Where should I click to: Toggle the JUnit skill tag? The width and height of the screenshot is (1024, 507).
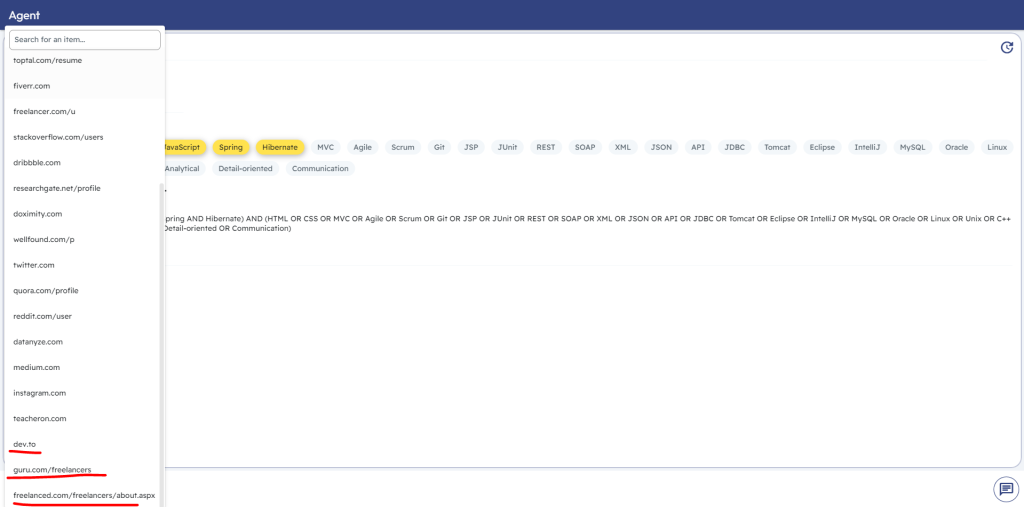(507, 147)
